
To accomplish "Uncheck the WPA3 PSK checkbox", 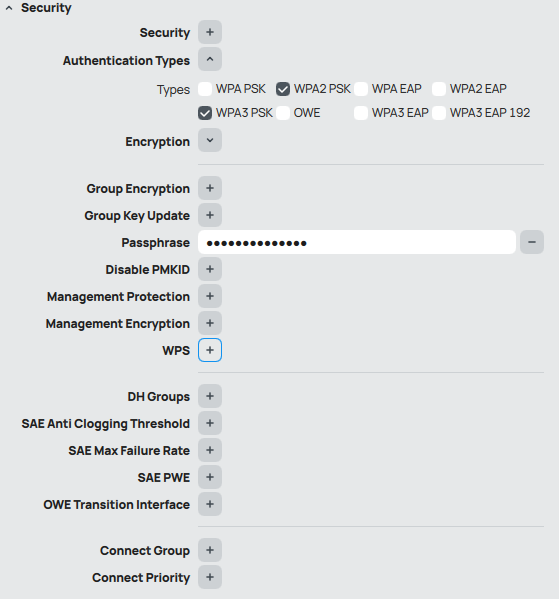I will 205,113.
